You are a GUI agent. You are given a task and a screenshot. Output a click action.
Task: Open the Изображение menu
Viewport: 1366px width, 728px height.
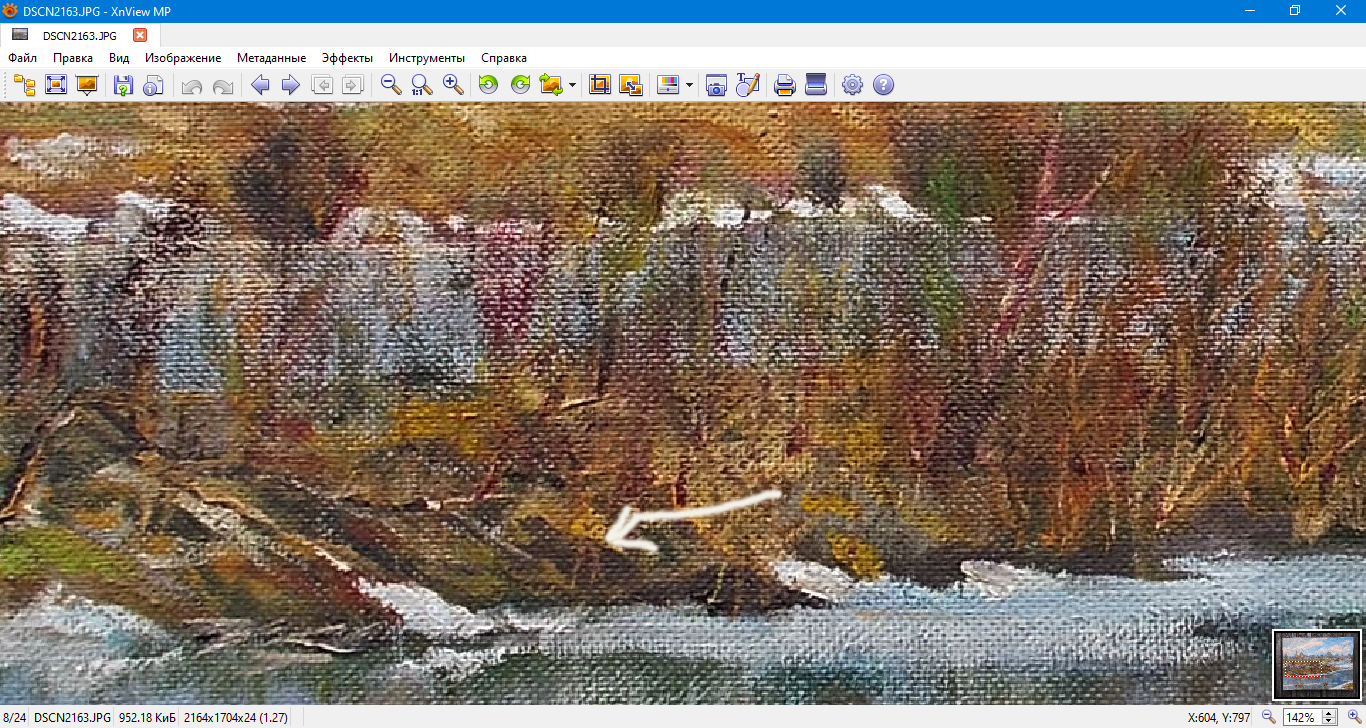[x=183, y=58]
